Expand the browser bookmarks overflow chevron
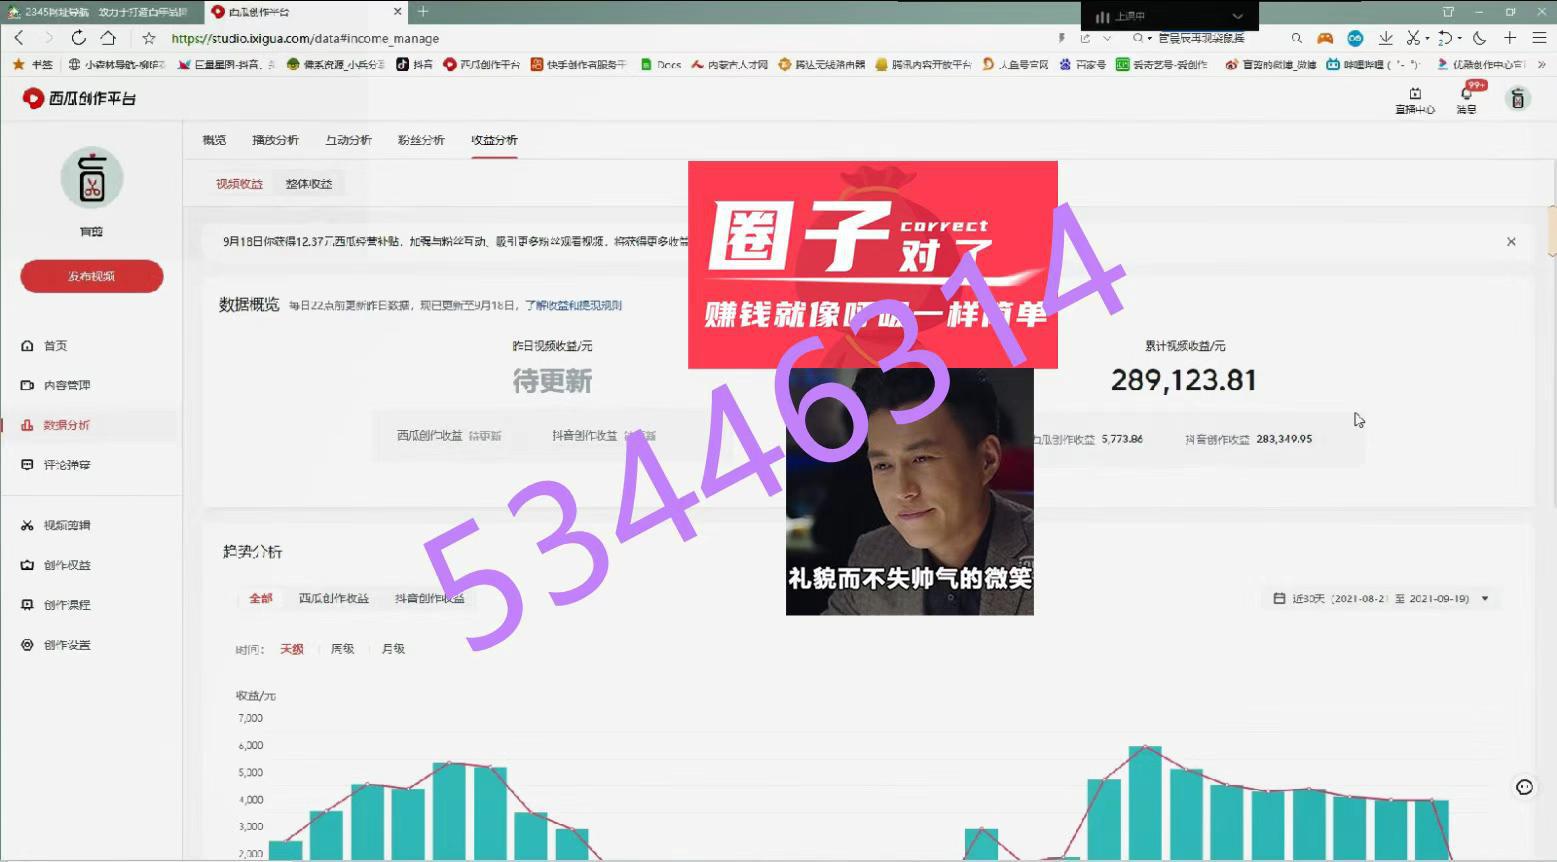Viewport: 1557px width, 862px height. (x=1541, y=64)
